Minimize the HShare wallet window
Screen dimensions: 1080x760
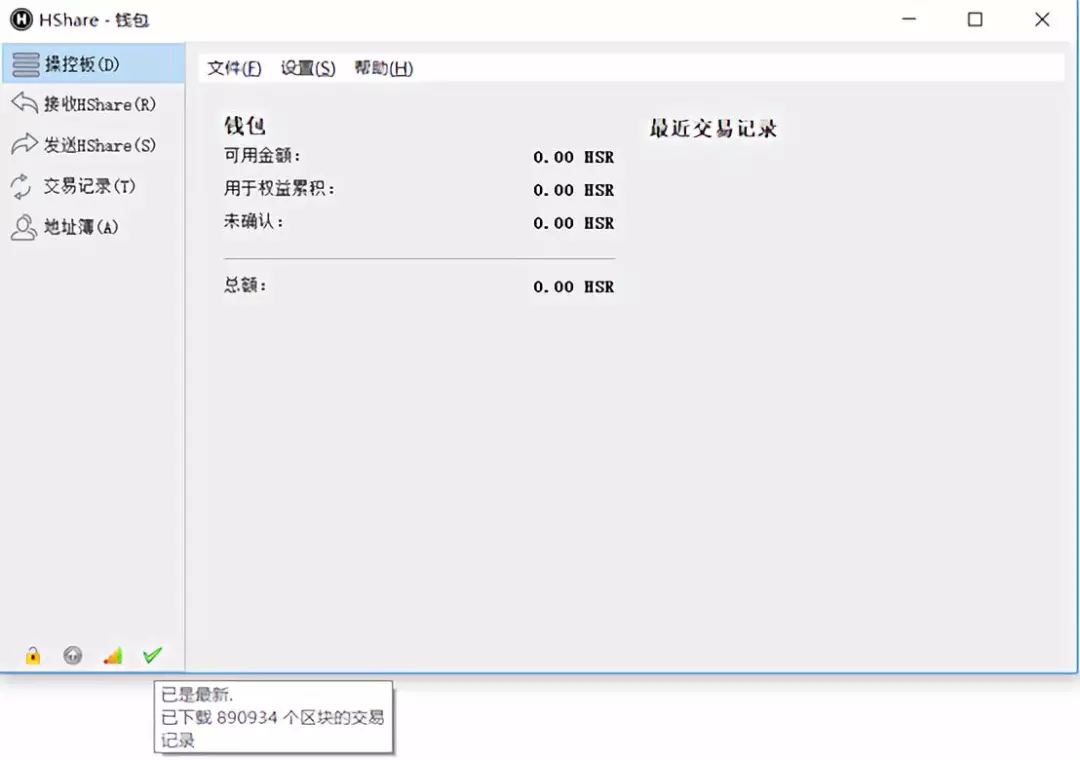(x=909, y=19)
